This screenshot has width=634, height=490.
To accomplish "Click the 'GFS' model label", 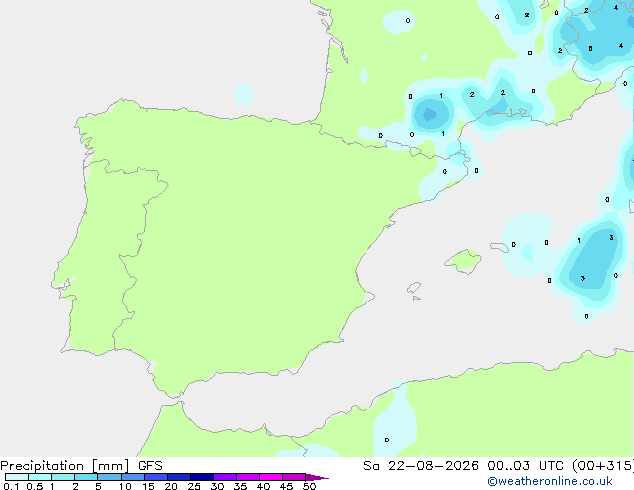I will tap(150, 466).
